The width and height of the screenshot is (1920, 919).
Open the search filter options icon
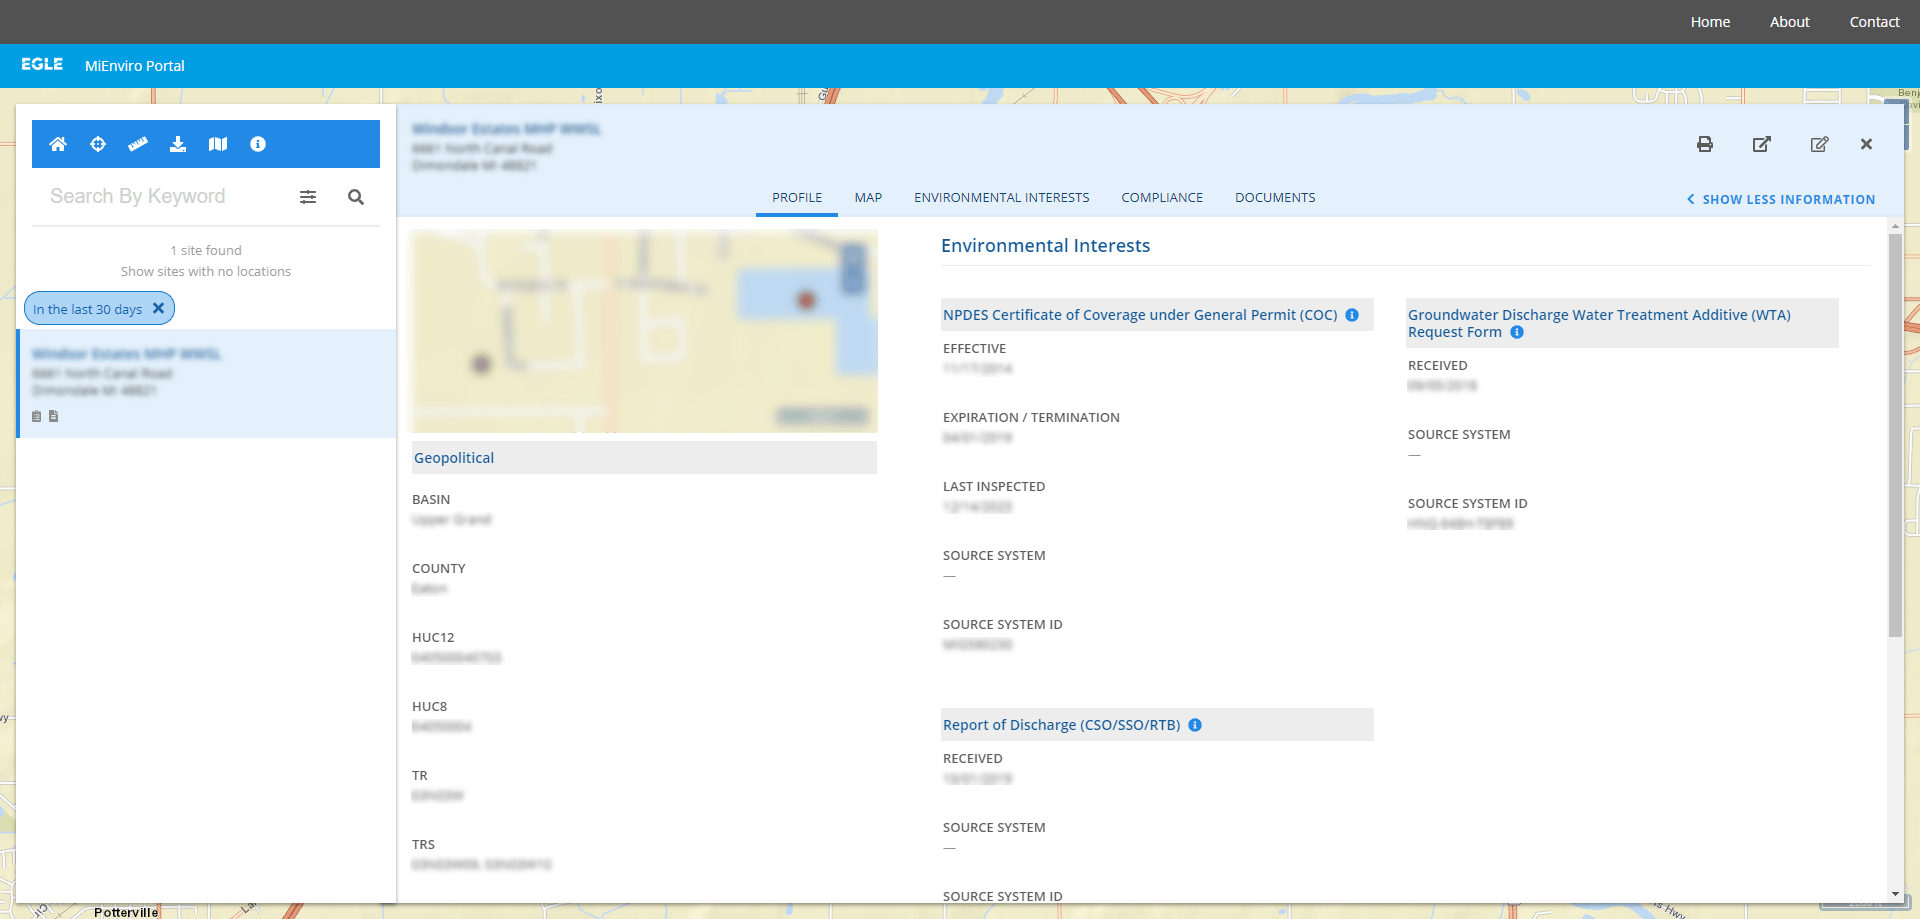308,197
